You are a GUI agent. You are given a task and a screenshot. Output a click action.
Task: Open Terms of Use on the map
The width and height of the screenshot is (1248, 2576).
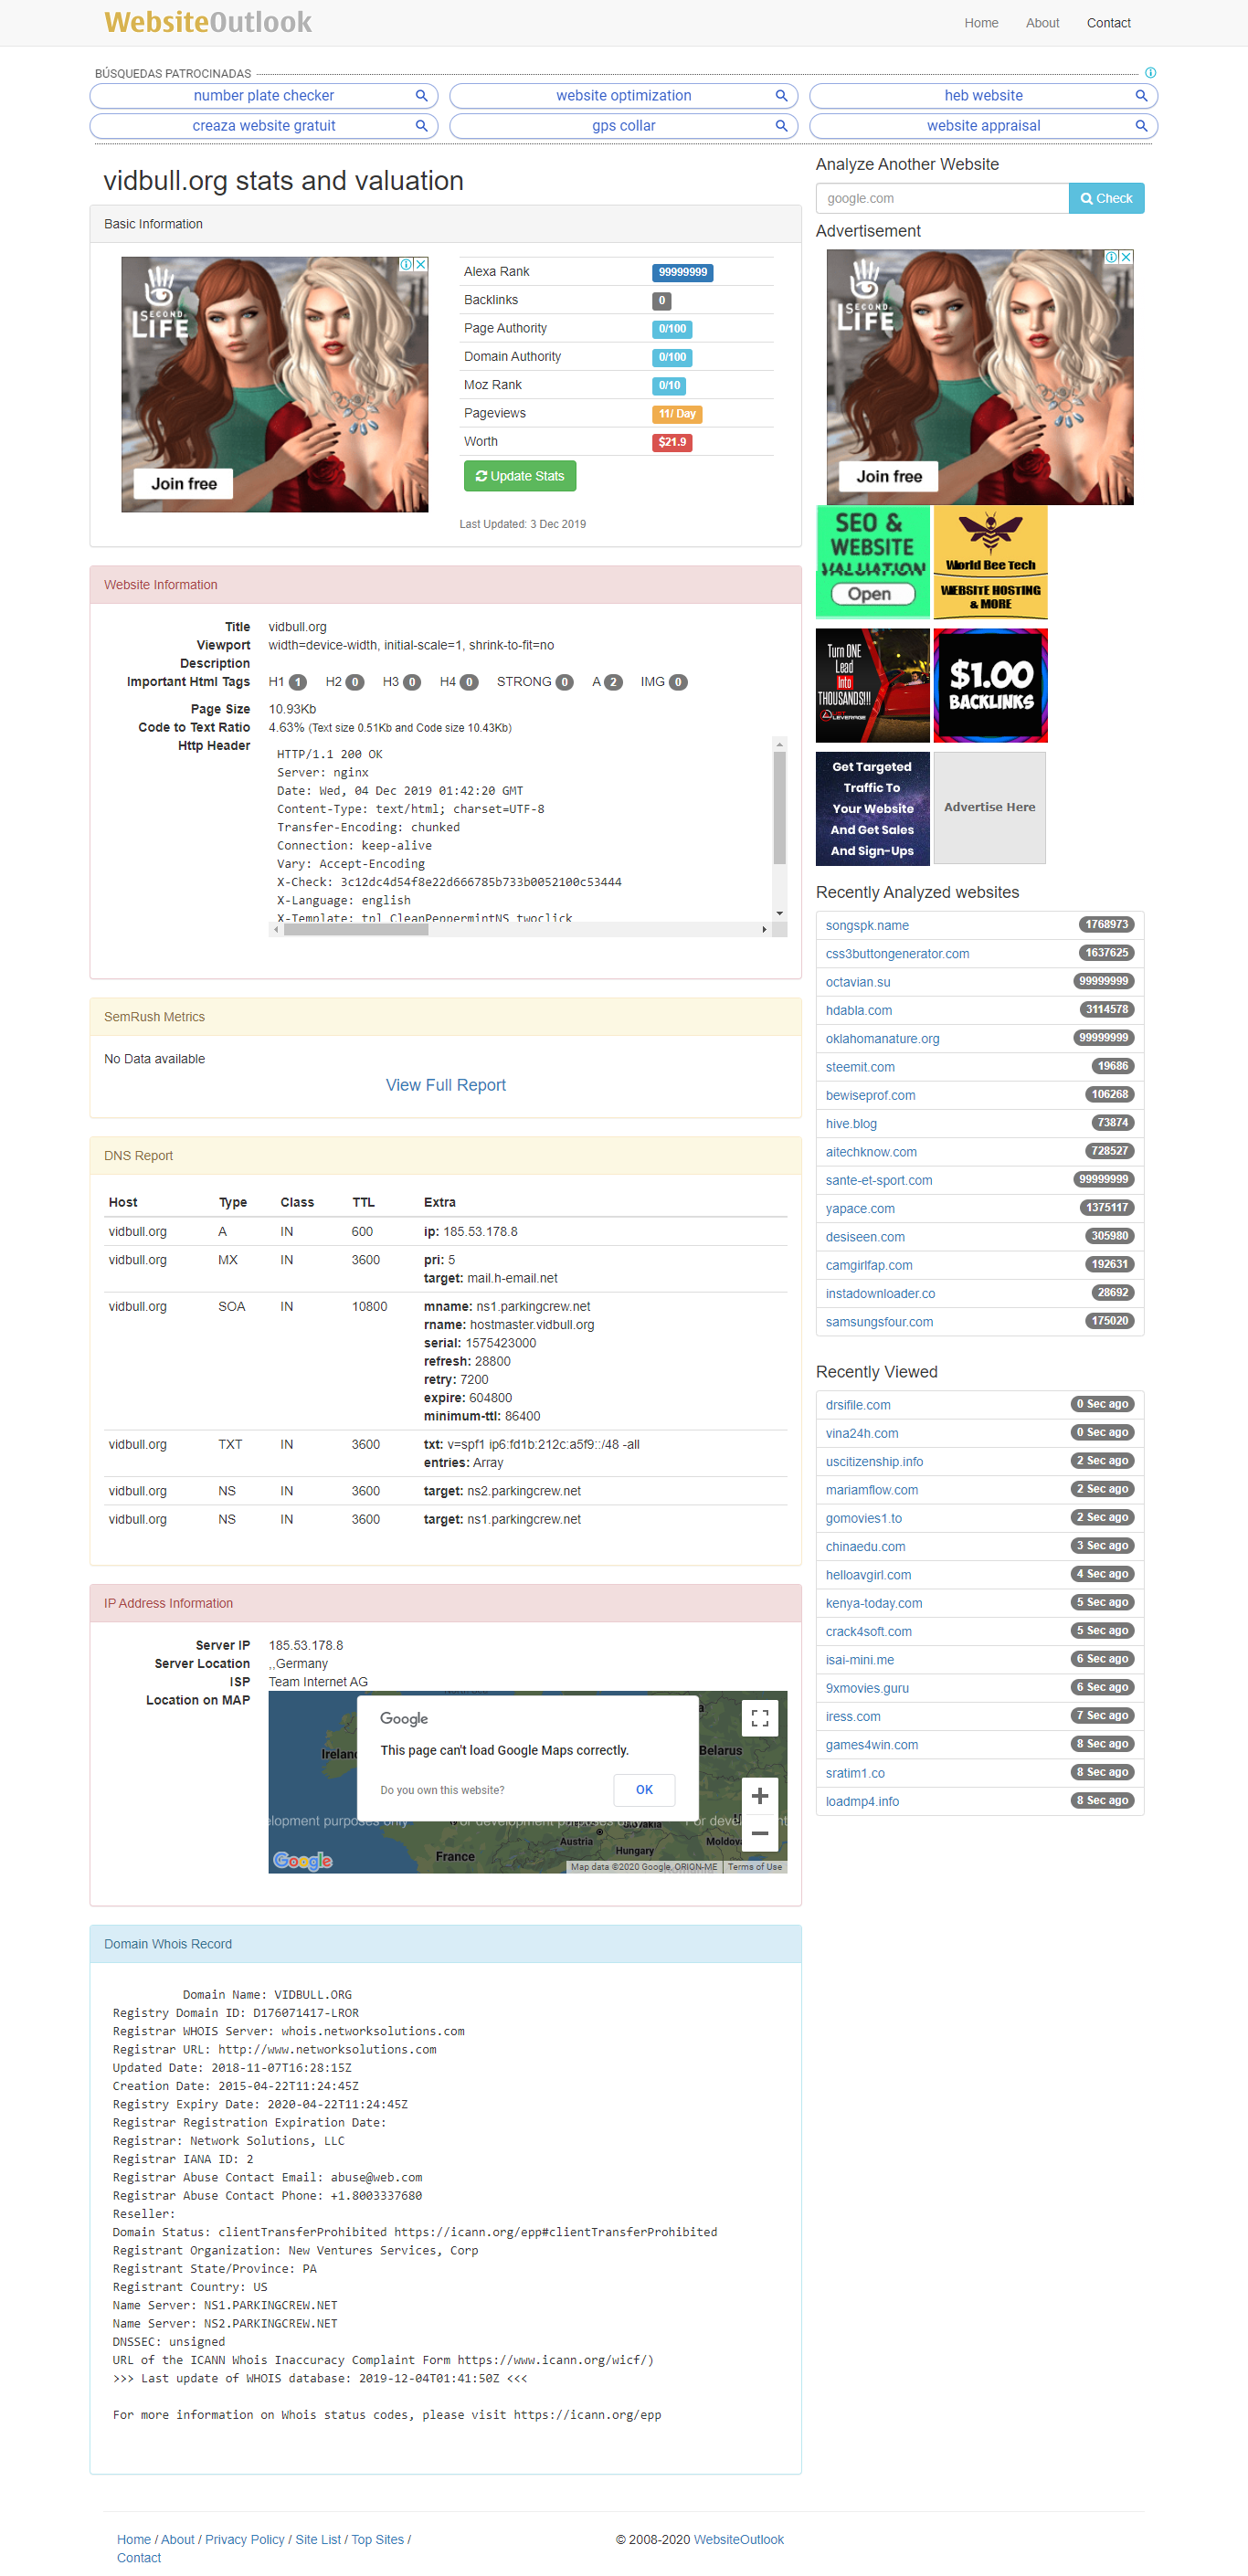(755, 1867)
